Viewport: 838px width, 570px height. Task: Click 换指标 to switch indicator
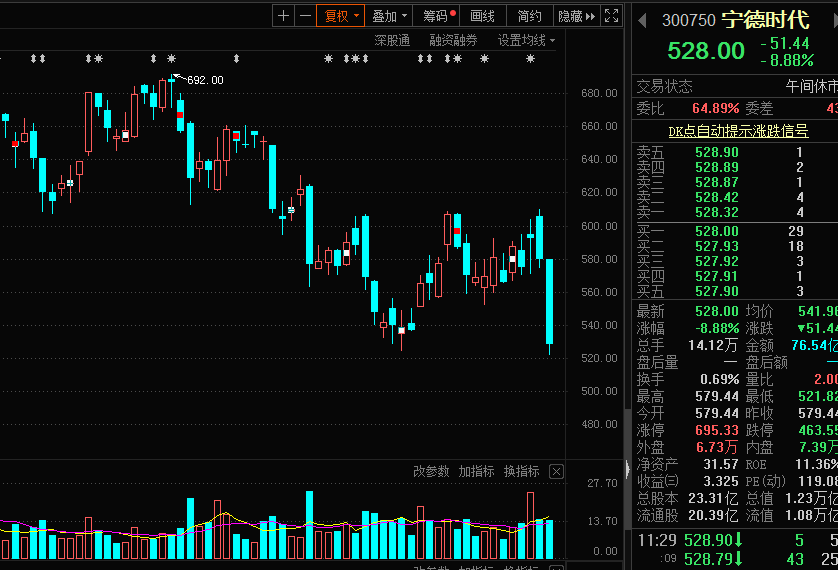pos(521,471)
